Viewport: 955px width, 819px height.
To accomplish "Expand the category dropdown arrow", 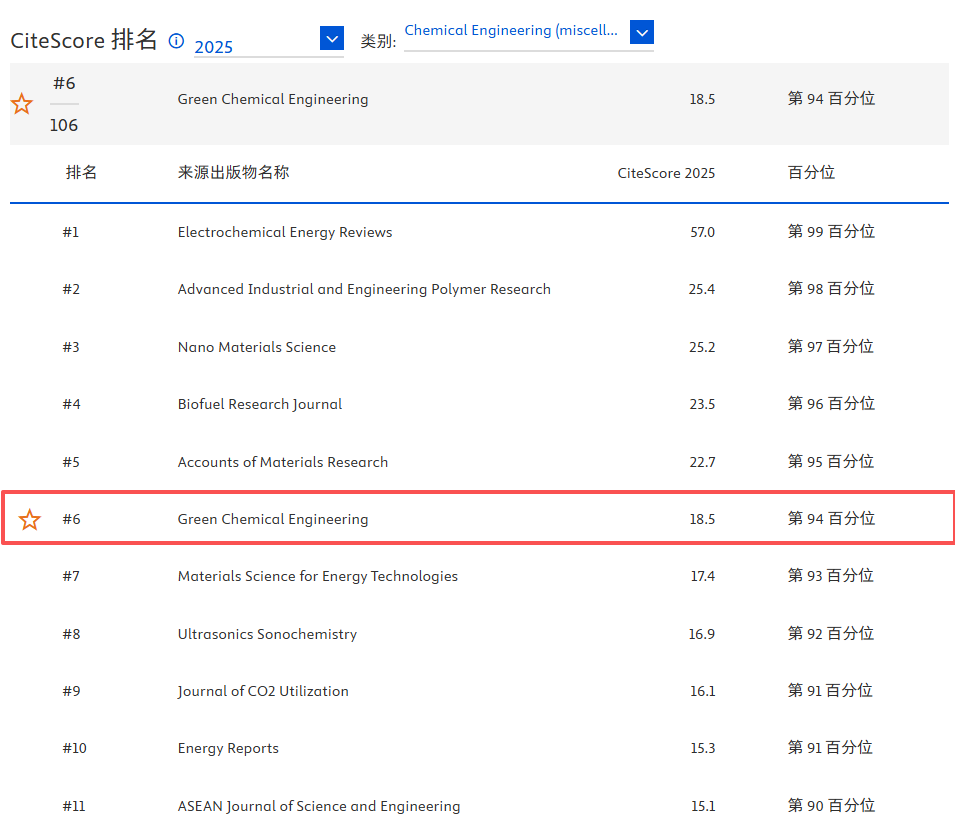I will [642, 32].
